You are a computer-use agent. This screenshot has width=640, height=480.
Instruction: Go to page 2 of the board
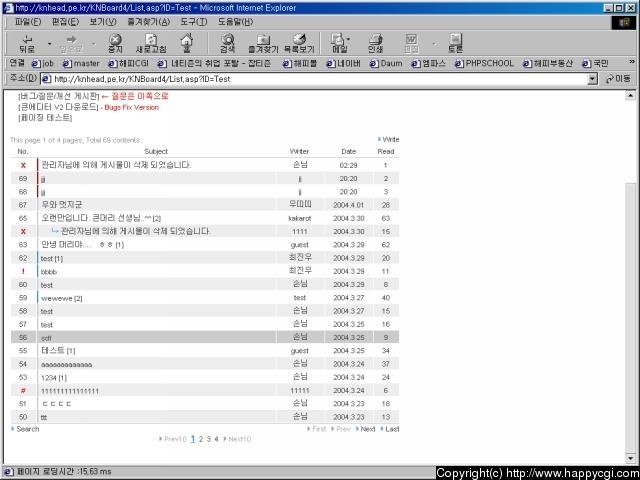click(x=201, y=439)
